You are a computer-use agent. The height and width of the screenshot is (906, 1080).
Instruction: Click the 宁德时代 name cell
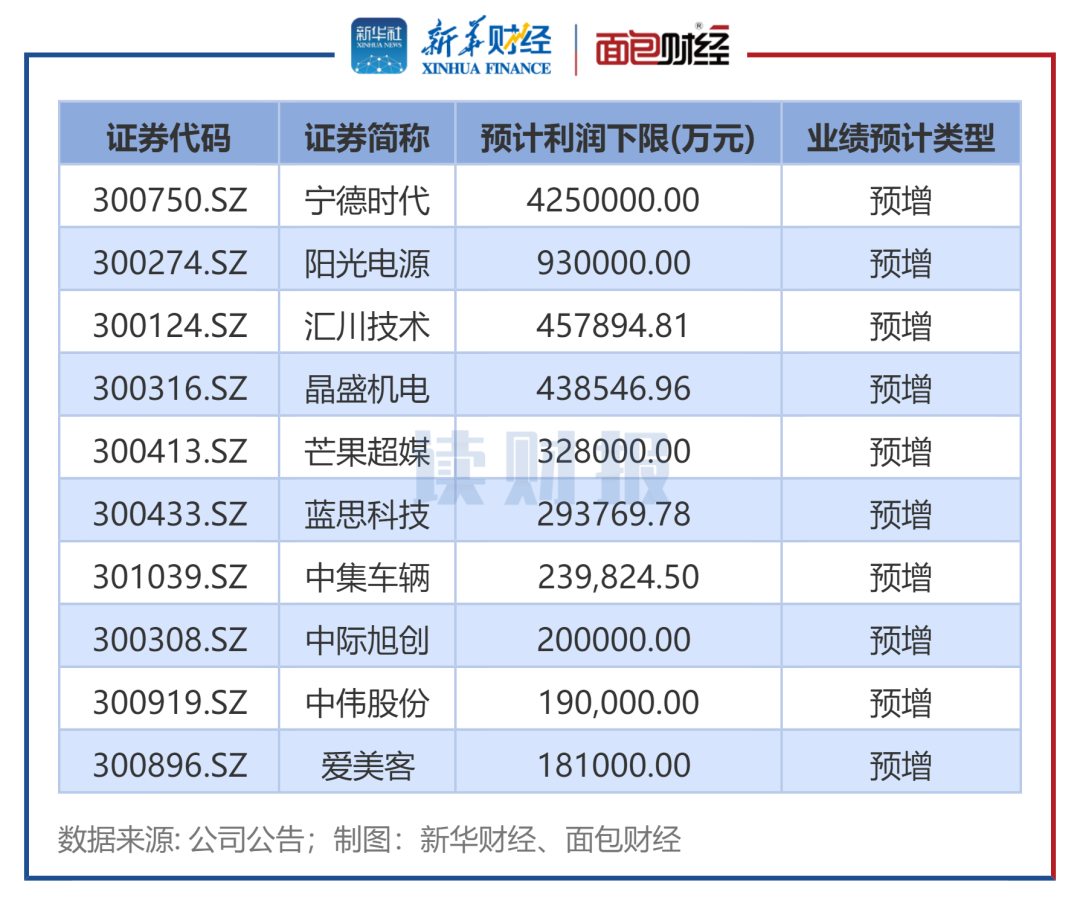point(367,201)
